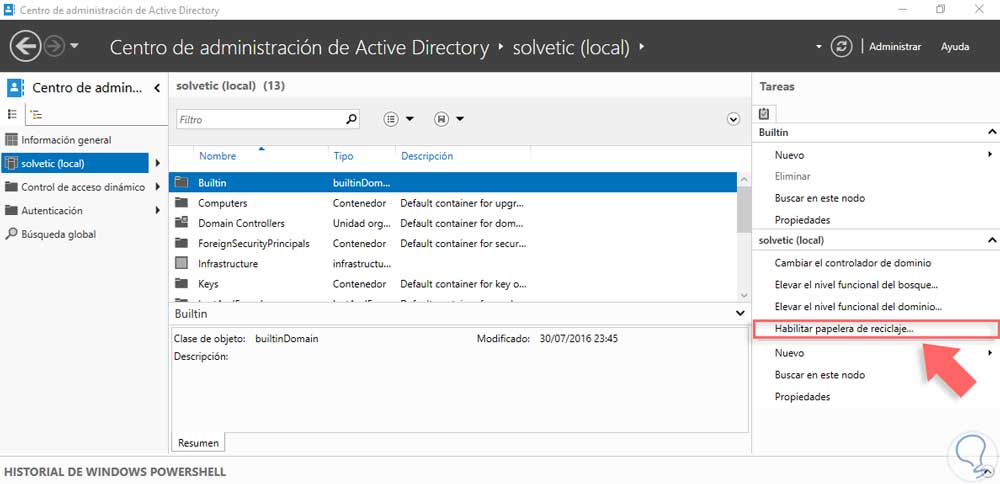Click the forward navigation arrow
Image resolution: width=1000 pixels, height=484 pixels.
pos(55,47)
